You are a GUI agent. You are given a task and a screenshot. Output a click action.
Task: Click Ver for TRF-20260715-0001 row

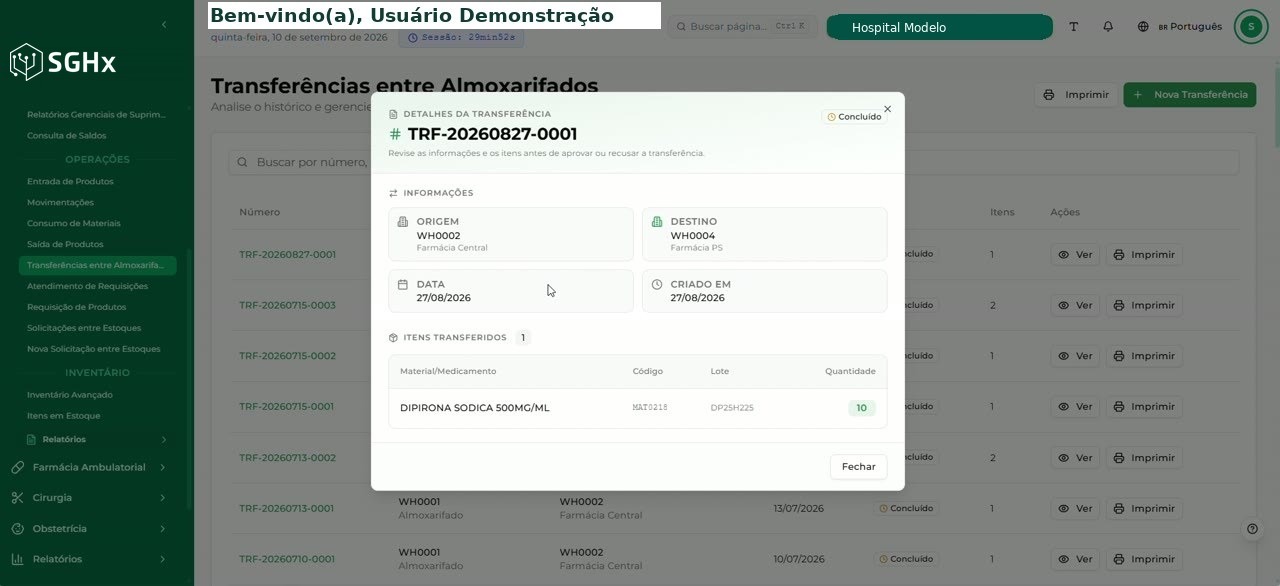pos(1075,408)
